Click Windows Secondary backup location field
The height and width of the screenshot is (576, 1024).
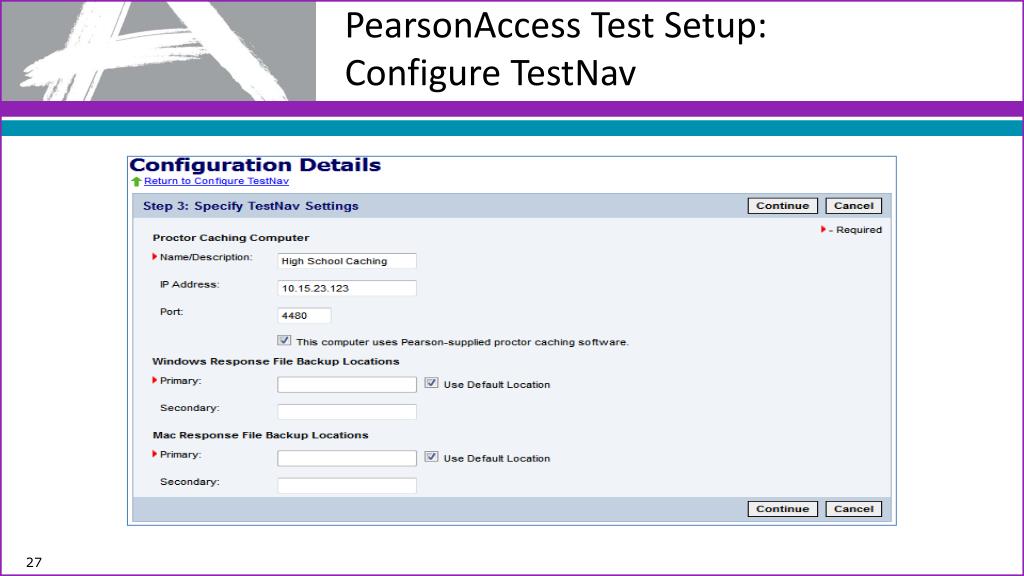(347, 412)
